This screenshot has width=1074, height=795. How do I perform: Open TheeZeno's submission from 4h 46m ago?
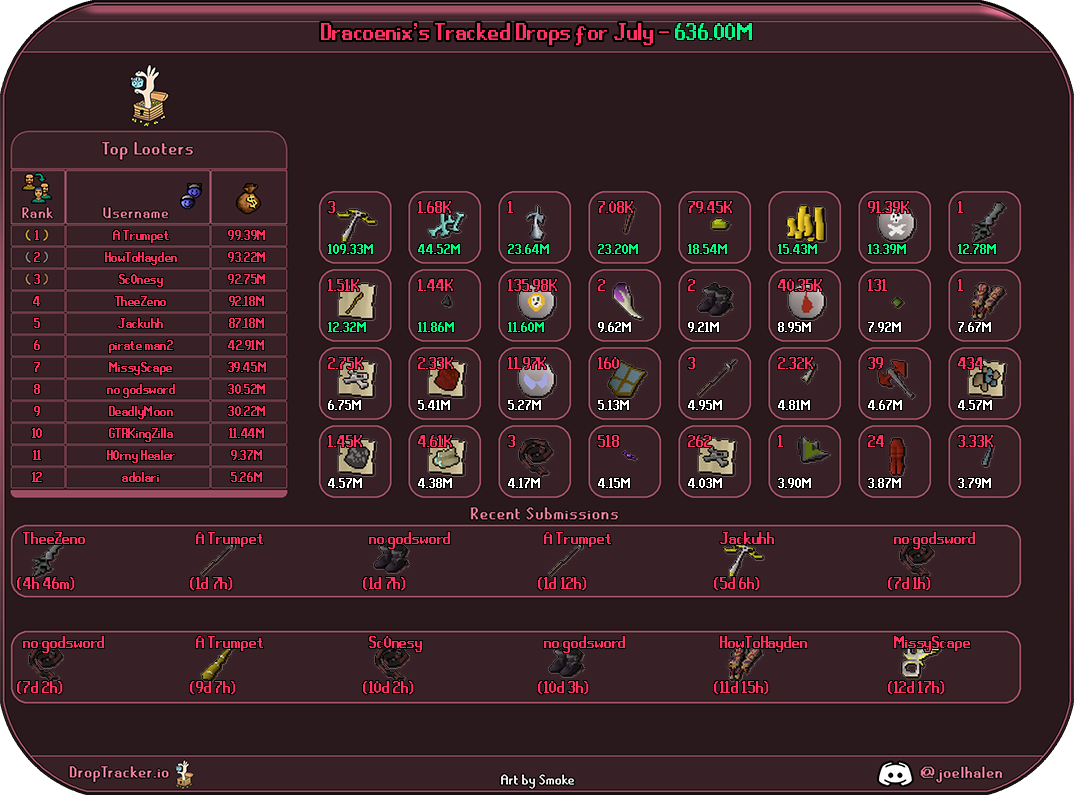click(x=53, y=561)
